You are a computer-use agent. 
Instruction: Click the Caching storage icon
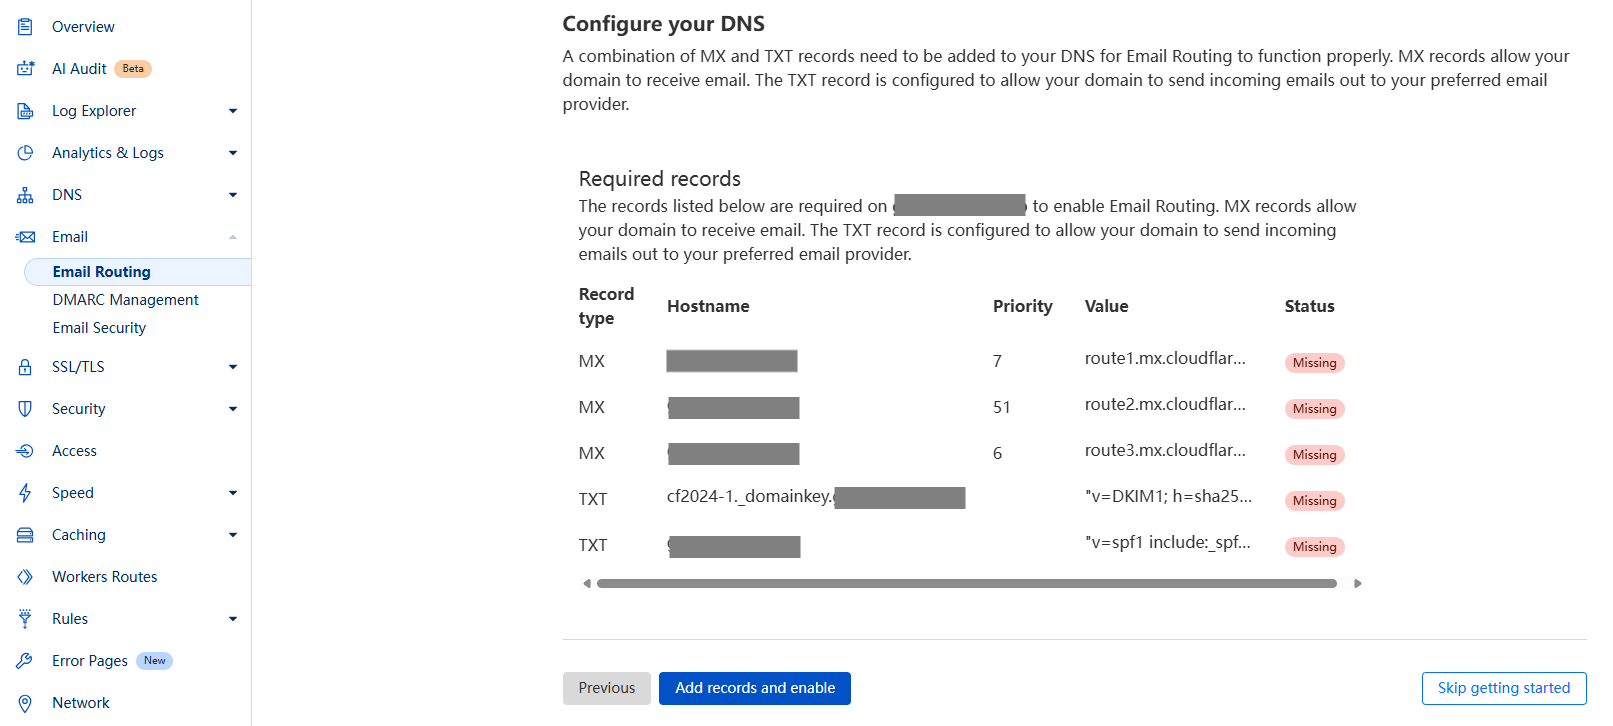click(25, 535)
